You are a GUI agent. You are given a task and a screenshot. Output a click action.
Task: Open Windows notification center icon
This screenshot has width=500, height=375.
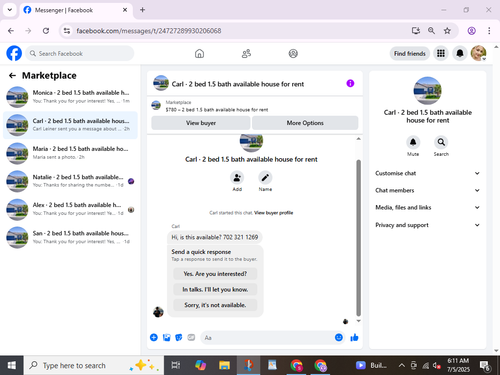coord(485,366)
